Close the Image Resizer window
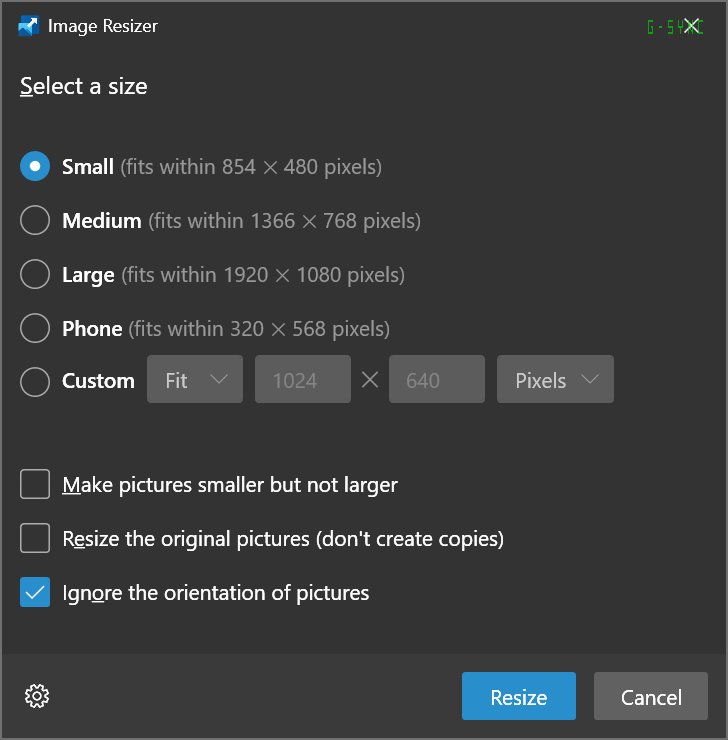 691,26
